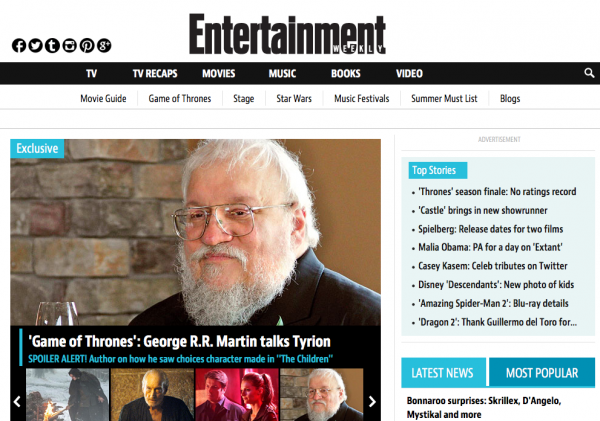Open the Game of Thrones subnav link
This screenshot has height=421, width=600.
[x=180, y=99]
